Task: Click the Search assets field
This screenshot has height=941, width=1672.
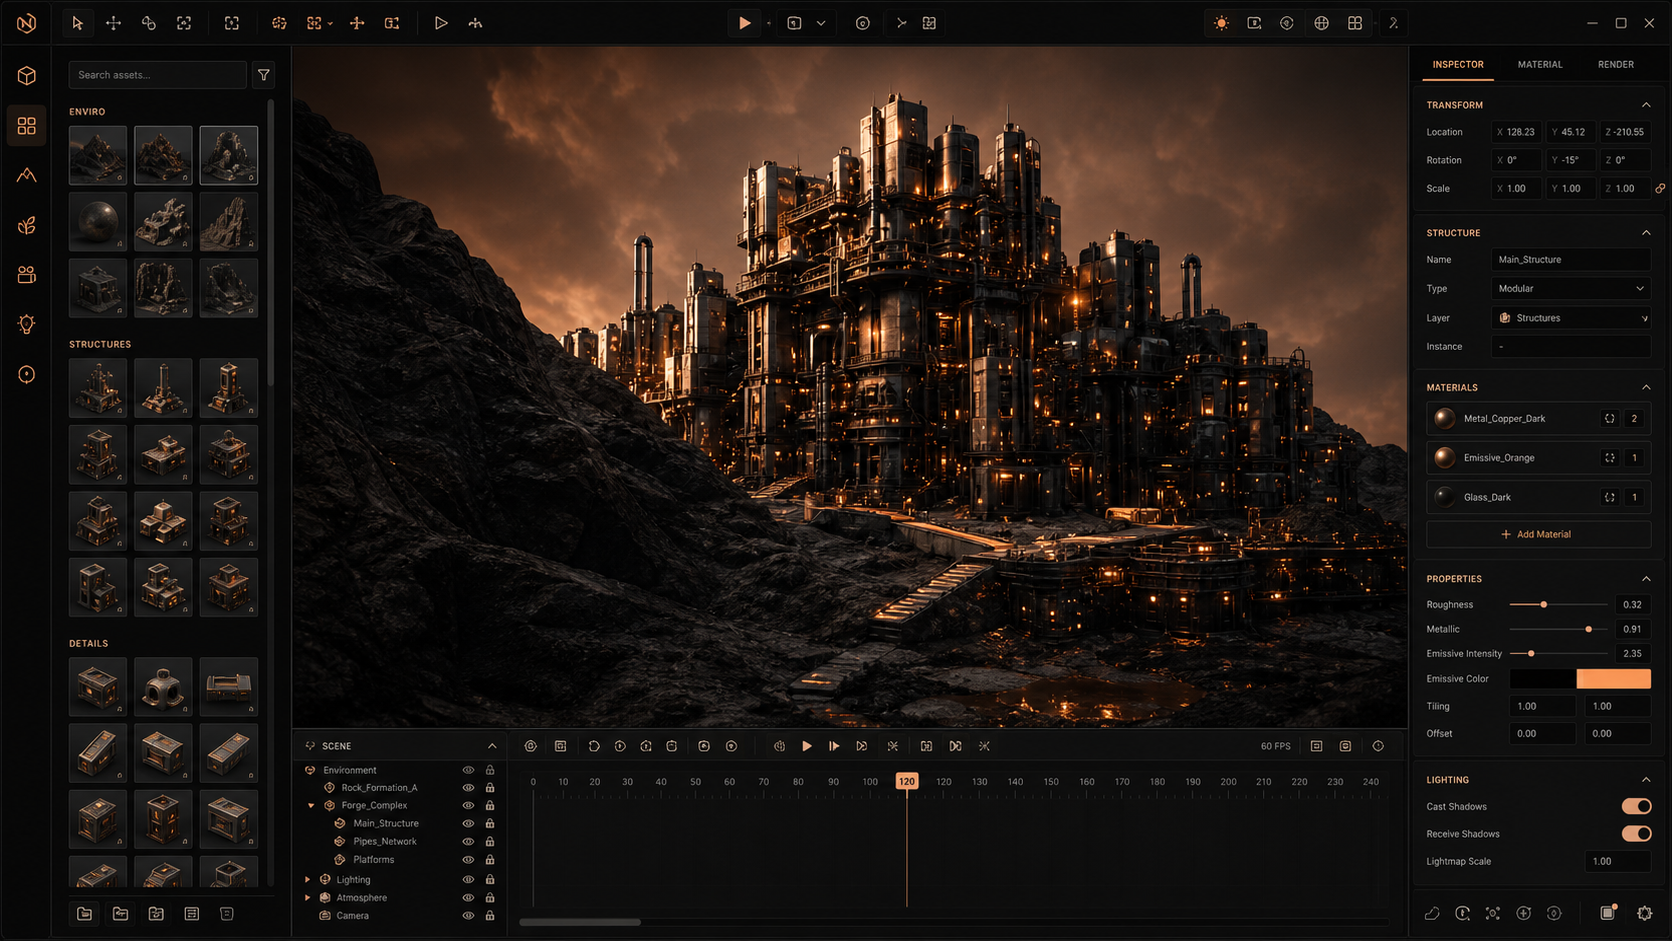Action: (157, 75)
